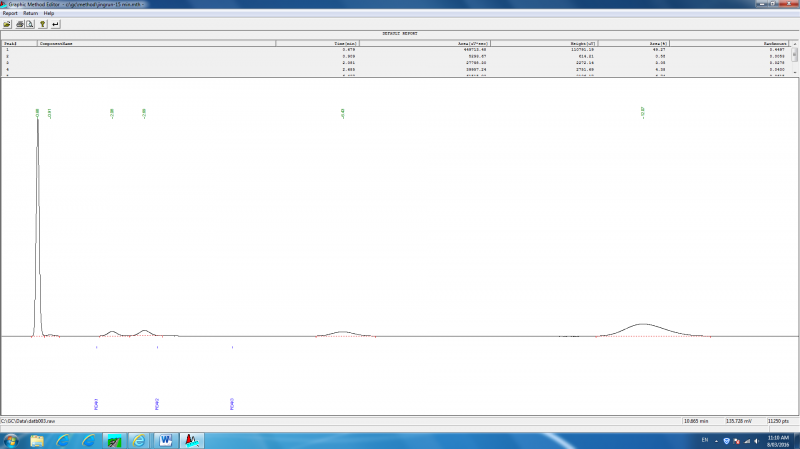Screen dimensions: 800x449
Task: Select peak row 2 in report table
Action: click(395, 56)
